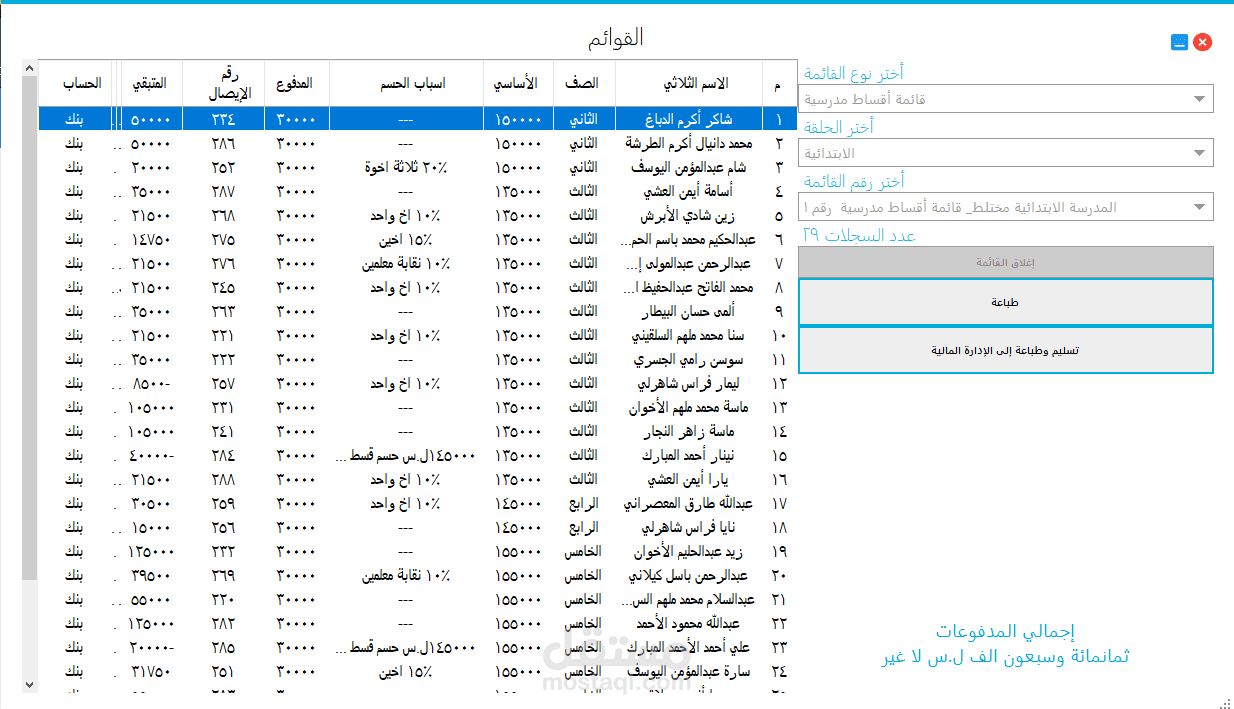Select the name عبدالرحمن باسل كيلاني

click(690, 575)
